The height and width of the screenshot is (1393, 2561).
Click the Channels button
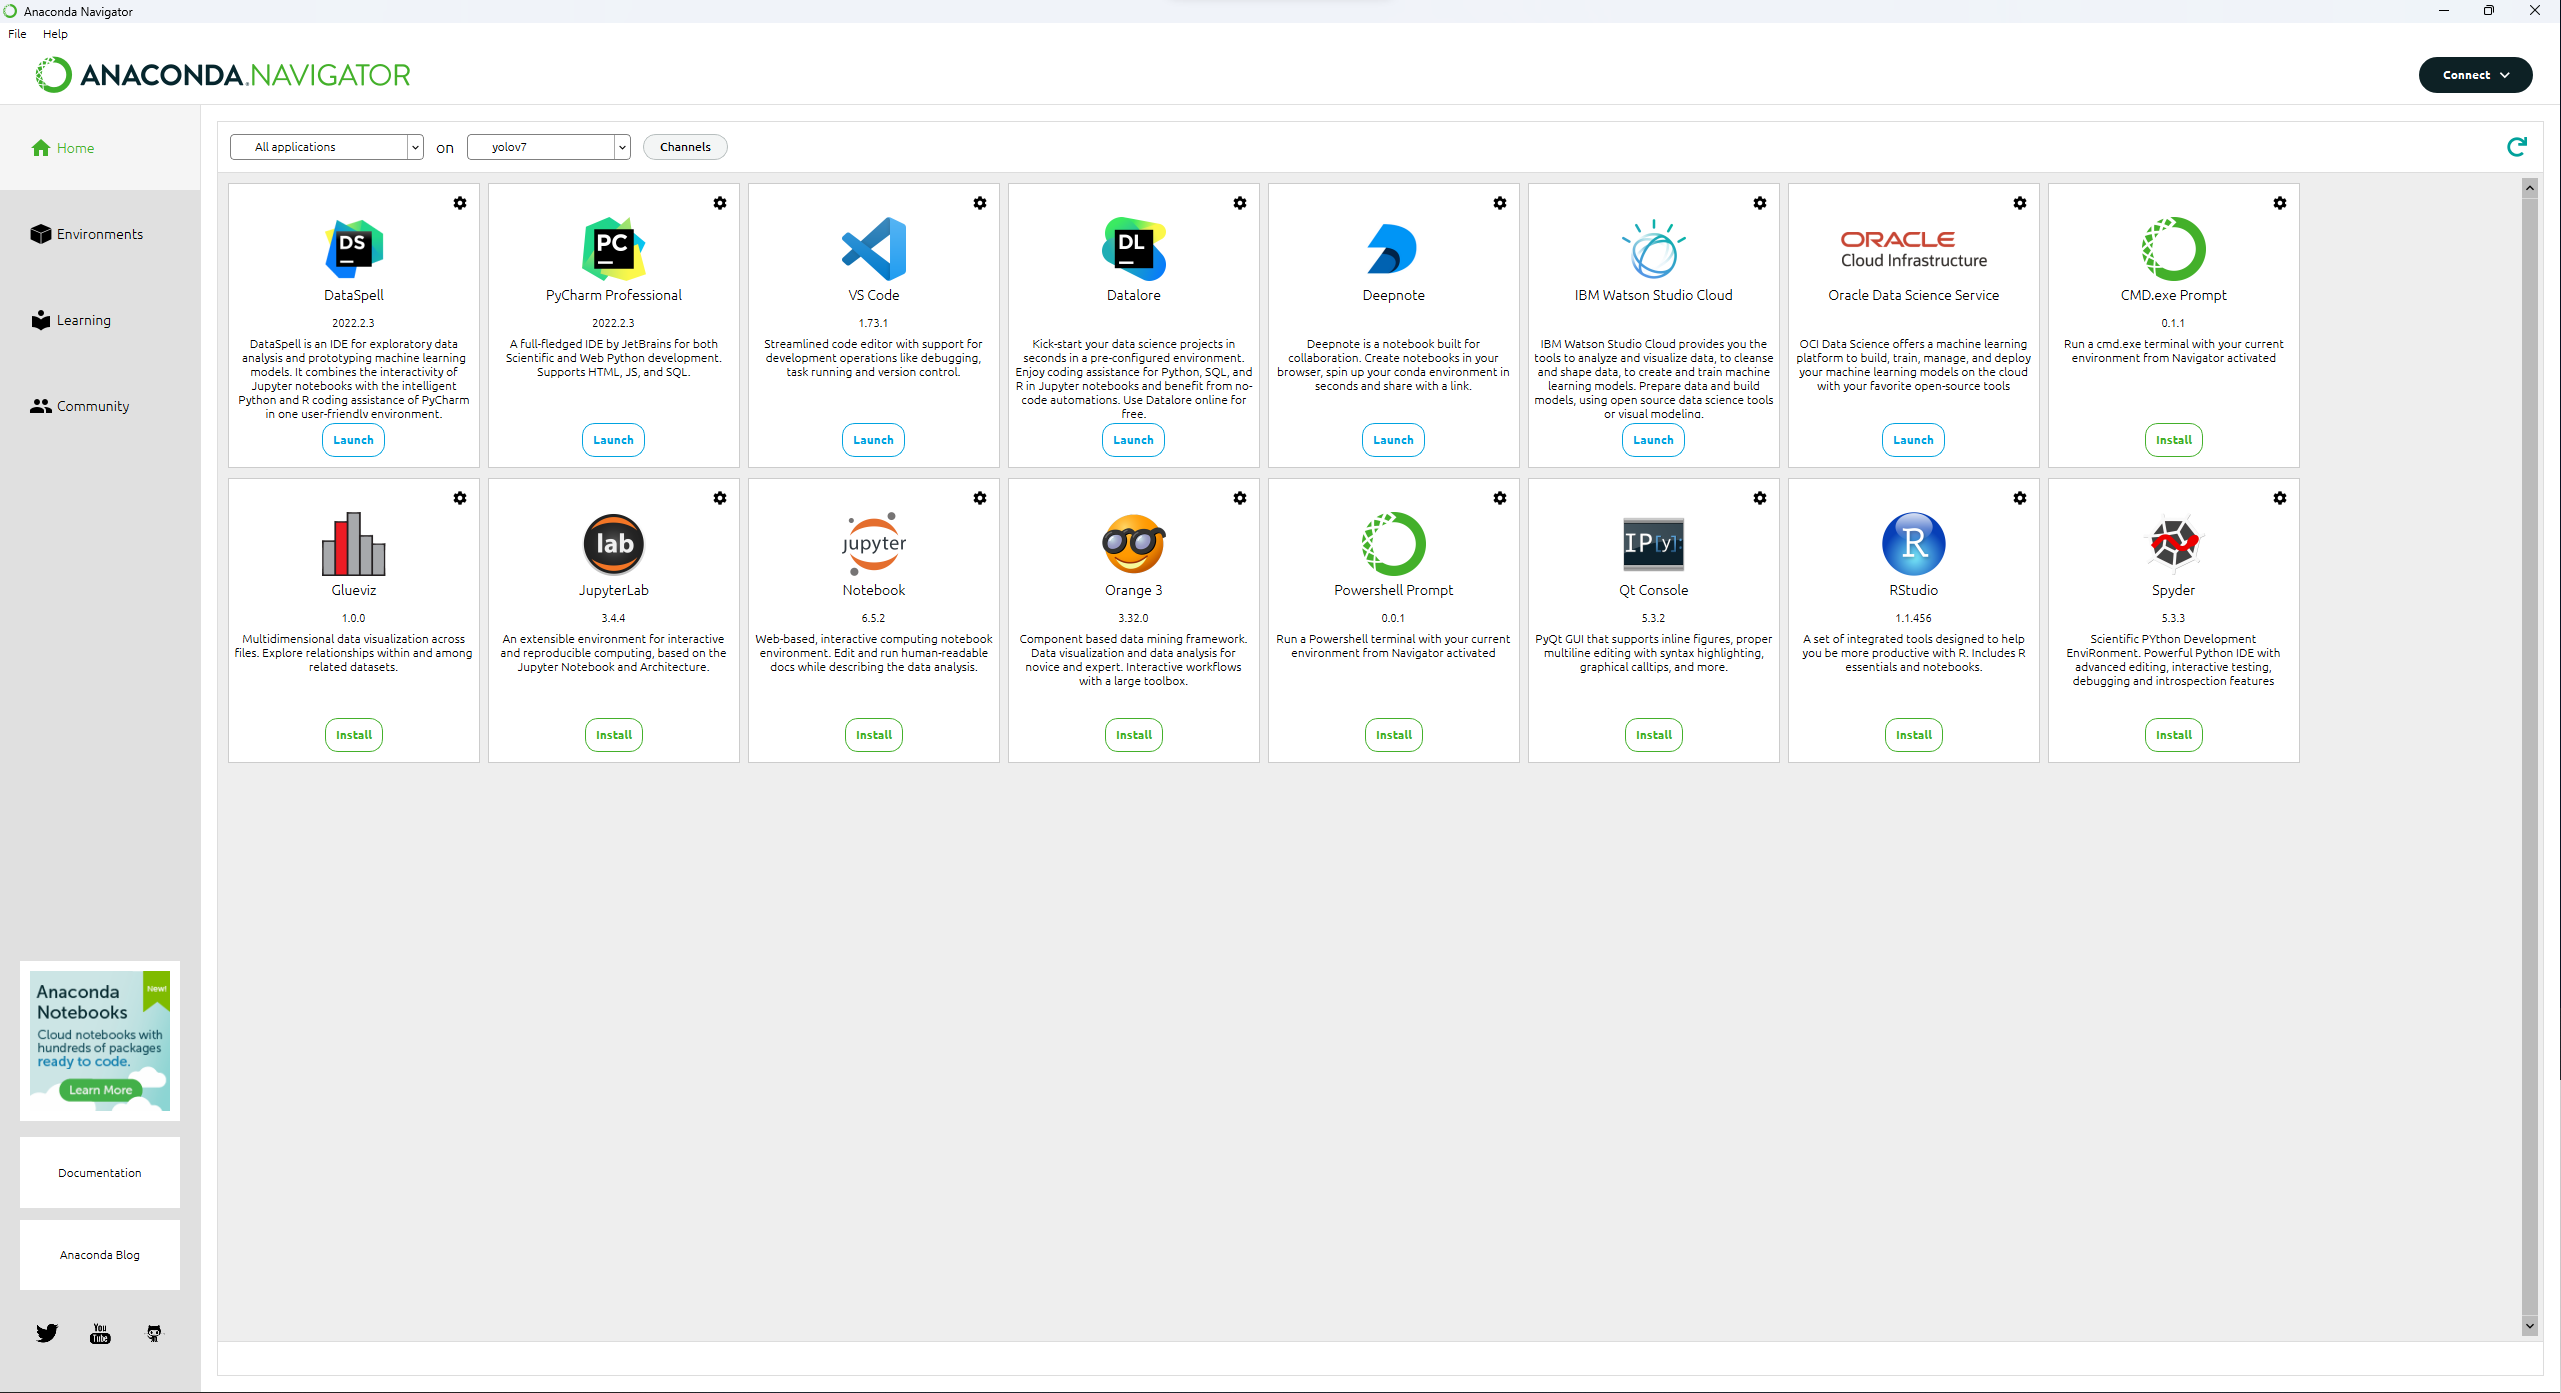(x=685, y=147)
